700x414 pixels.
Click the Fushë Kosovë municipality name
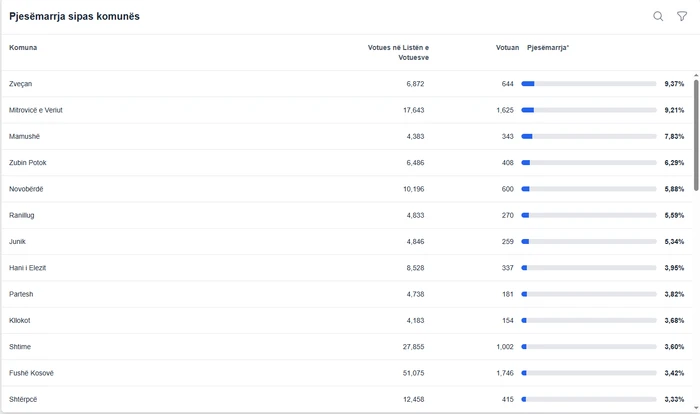[31, 373]
